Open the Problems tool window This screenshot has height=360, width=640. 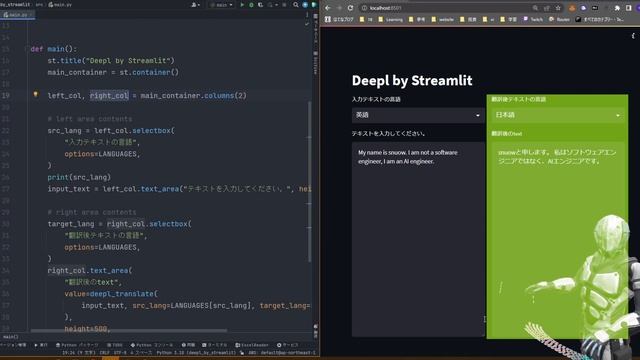pyautogui.click(x=188, y=345)
